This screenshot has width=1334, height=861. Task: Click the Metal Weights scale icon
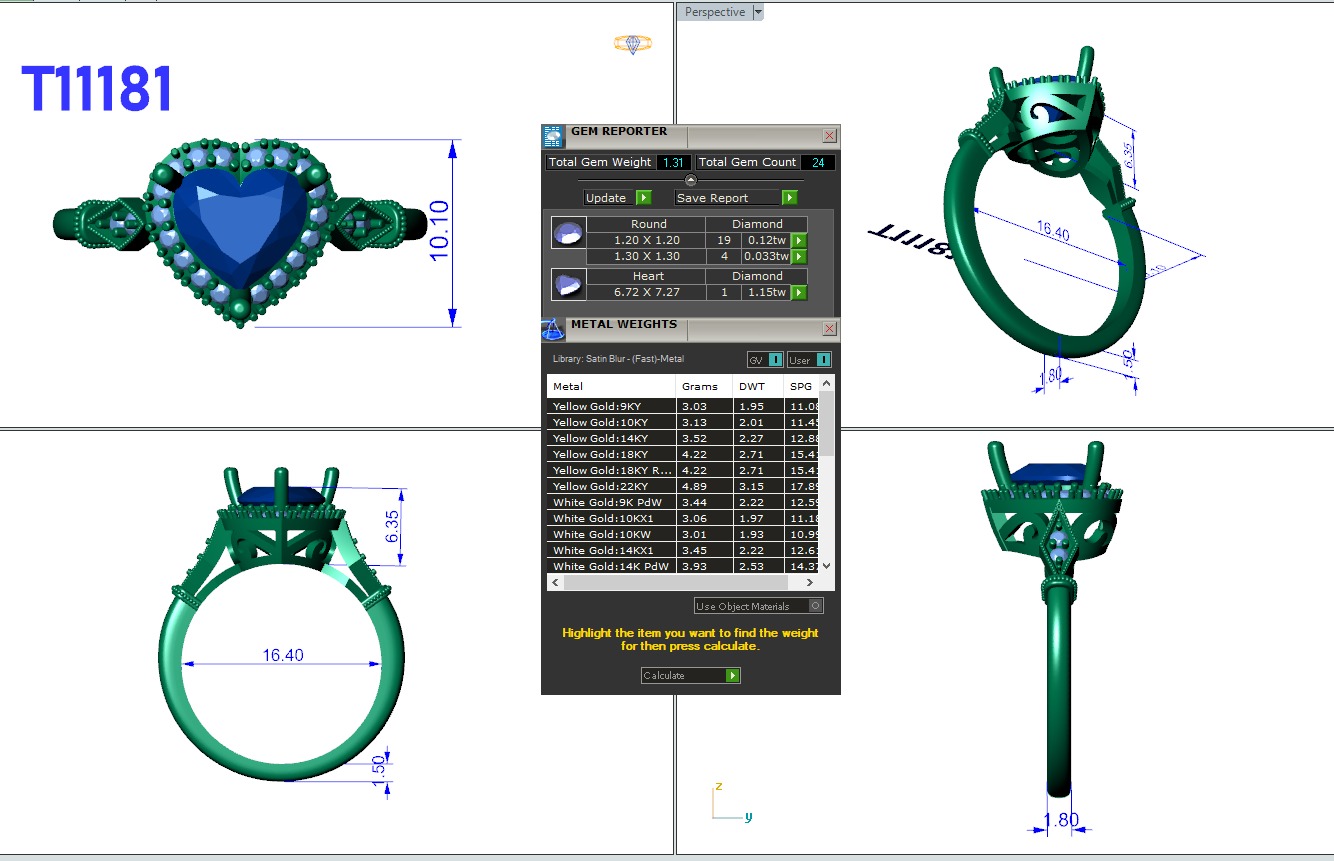pos(553,329)
